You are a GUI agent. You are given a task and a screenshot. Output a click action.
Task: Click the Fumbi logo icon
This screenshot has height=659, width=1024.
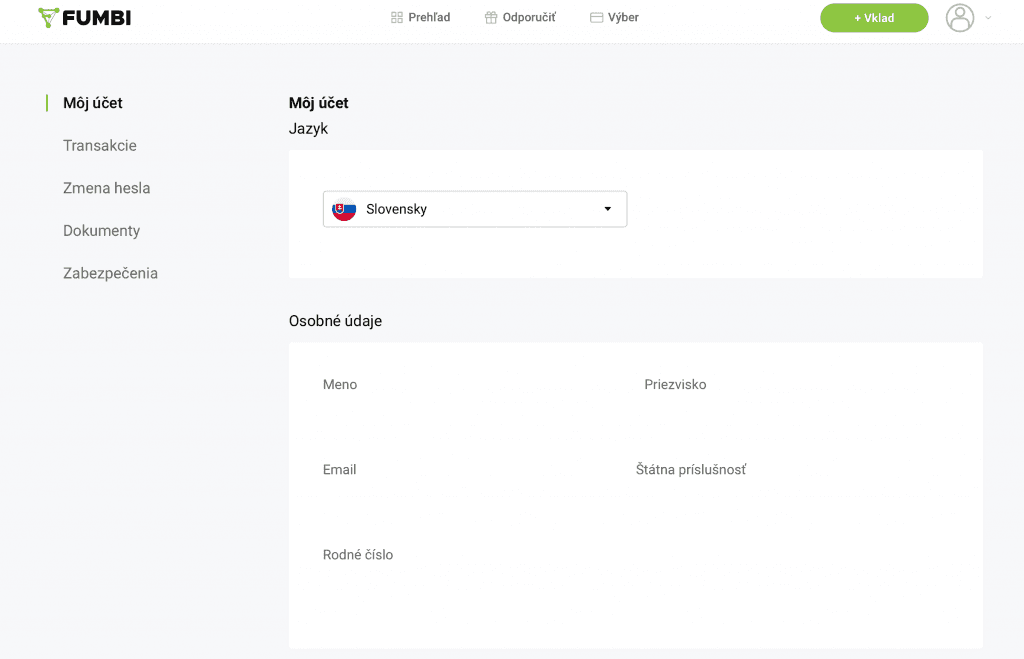pos(48,17)
